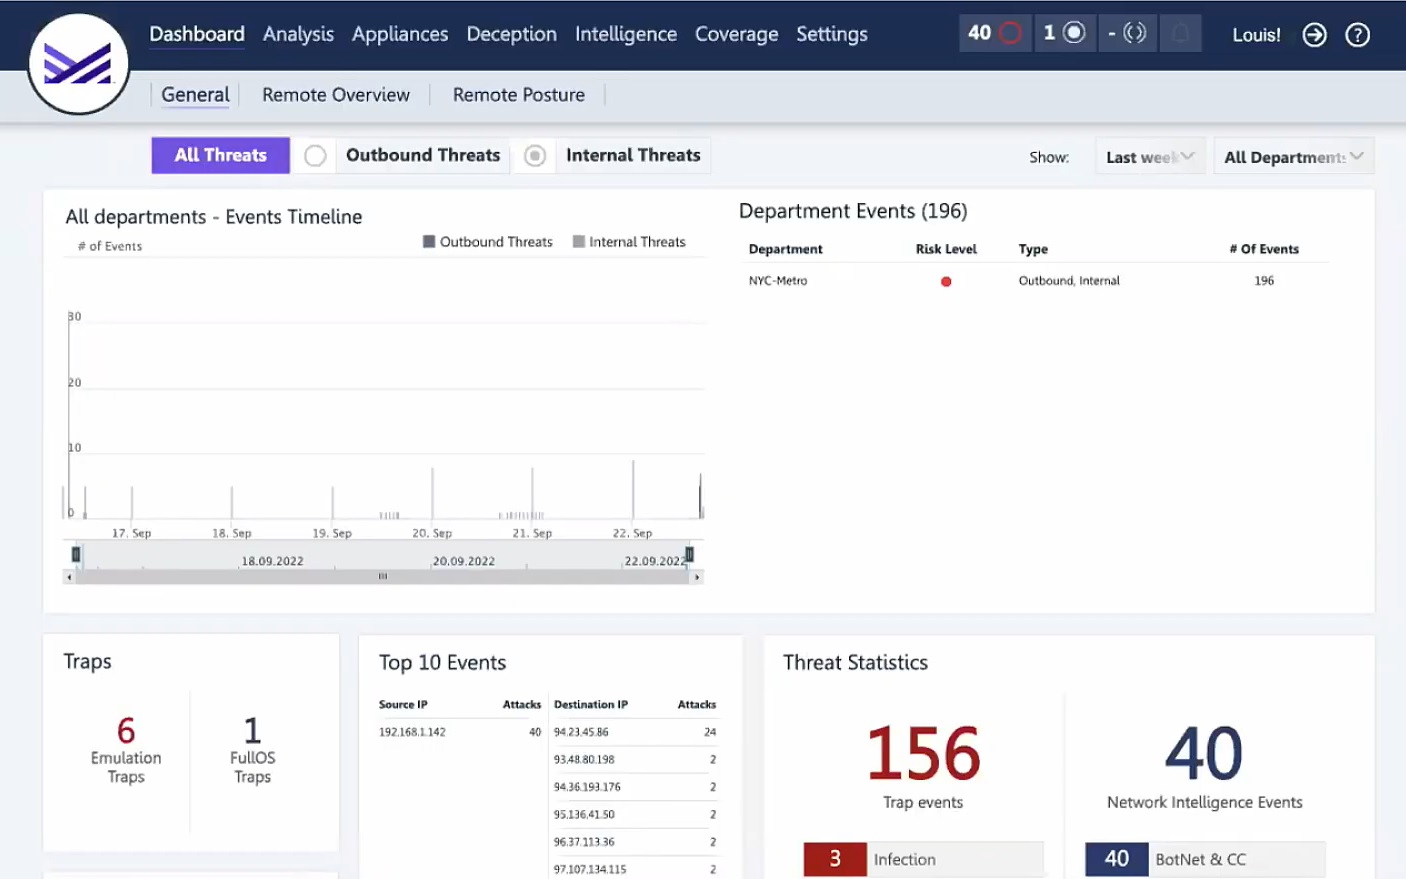
Task: Toggle Outbound Threats legend series
Action: (487, 242)
